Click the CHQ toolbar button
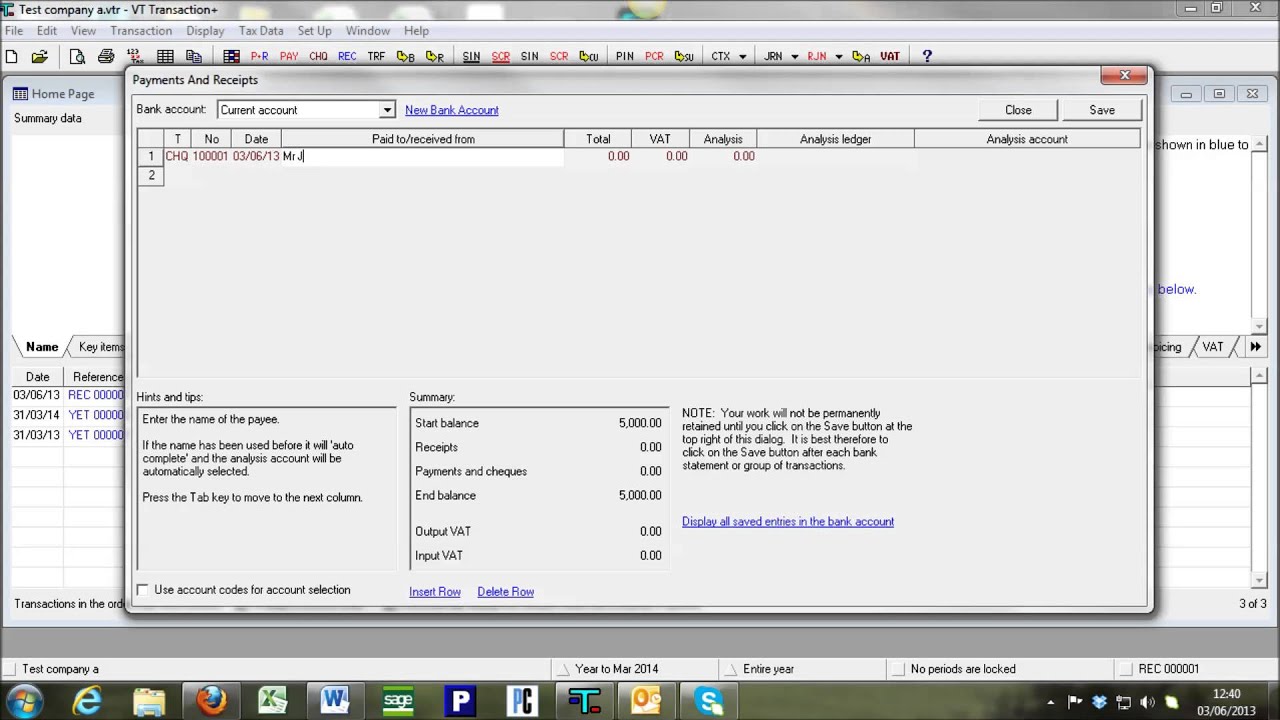Viewport: 1280px width, 720px height. 318,57
